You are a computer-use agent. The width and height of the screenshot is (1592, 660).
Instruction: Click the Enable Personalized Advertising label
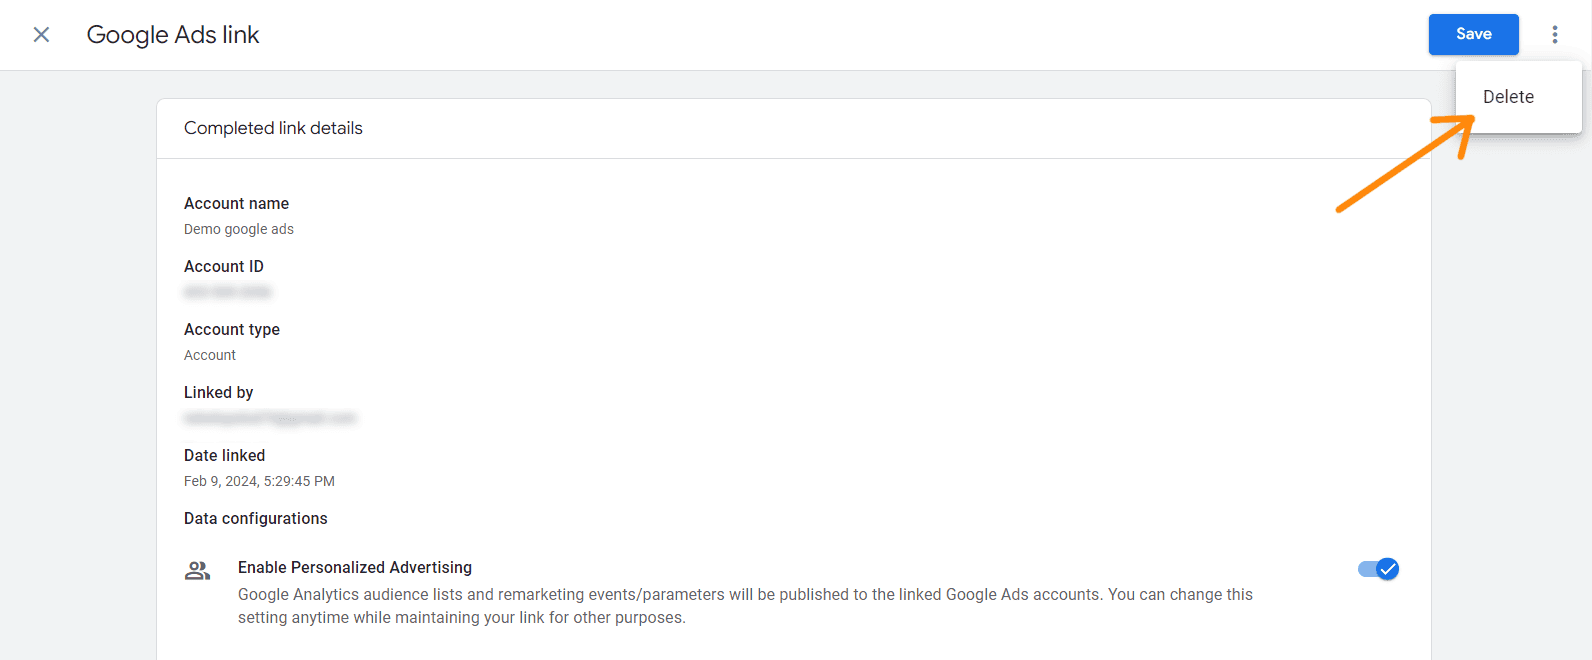pyautogui.click(x=355, y=567)
